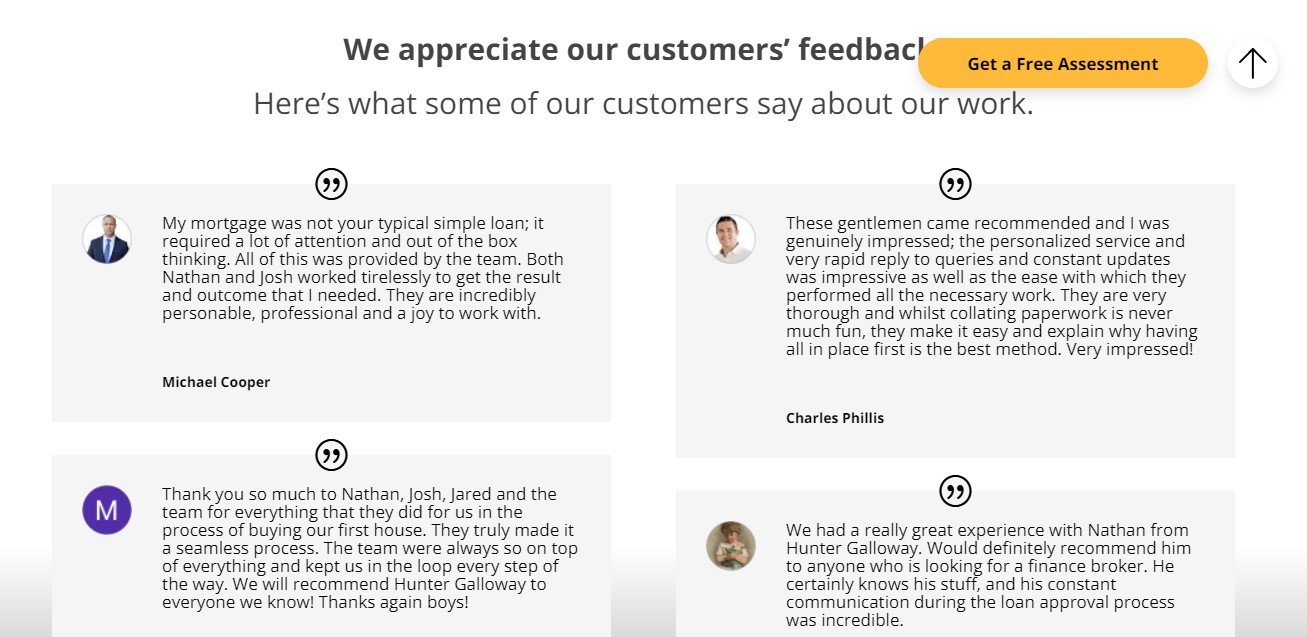Click the 'Here's what some of our customers say' subtitle
The width and height of the screenshot is (1307, 637).
coord(643,103)
